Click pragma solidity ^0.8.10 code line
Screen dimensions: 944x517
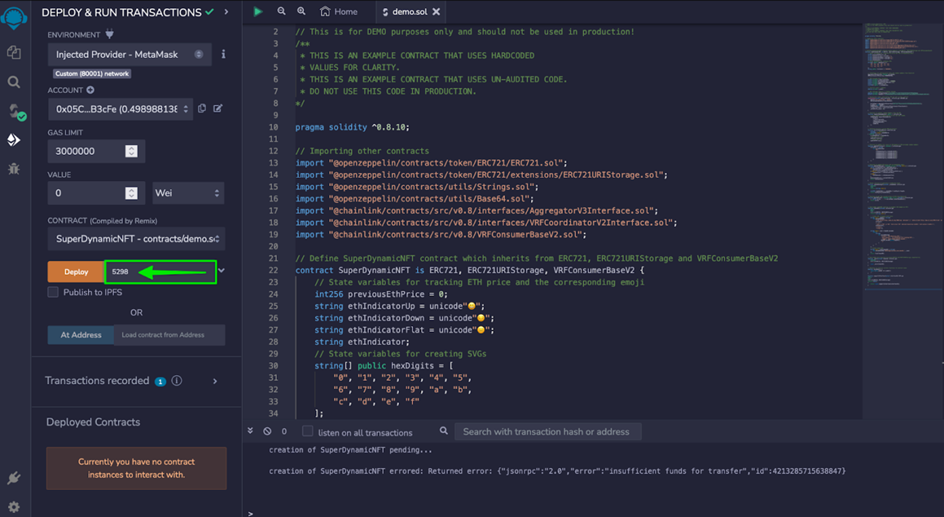point(352,127)
